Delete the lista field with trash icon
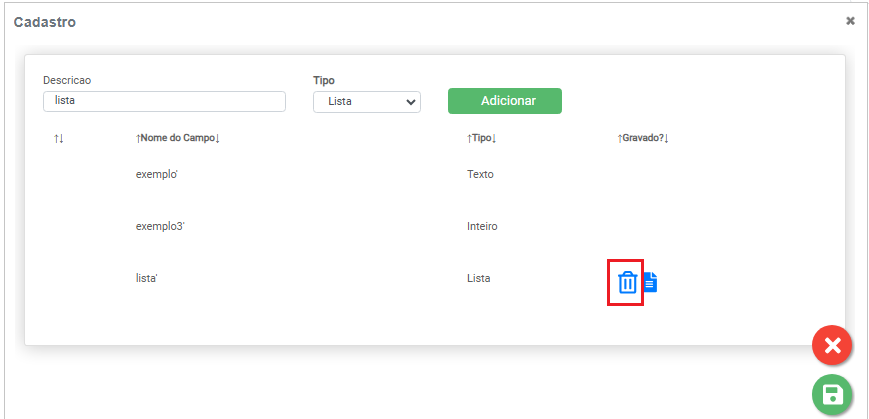Viewport: 869px width, 419px height. [627, 283]
